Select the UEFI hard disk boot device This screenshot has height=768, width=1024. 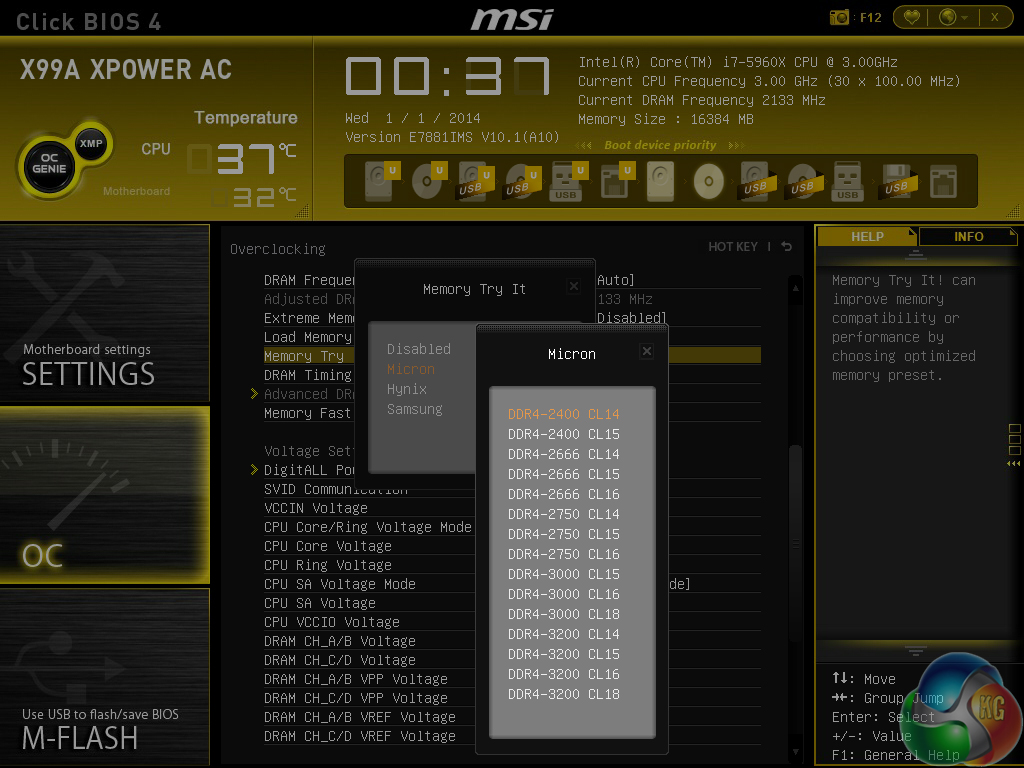point(381,181)
